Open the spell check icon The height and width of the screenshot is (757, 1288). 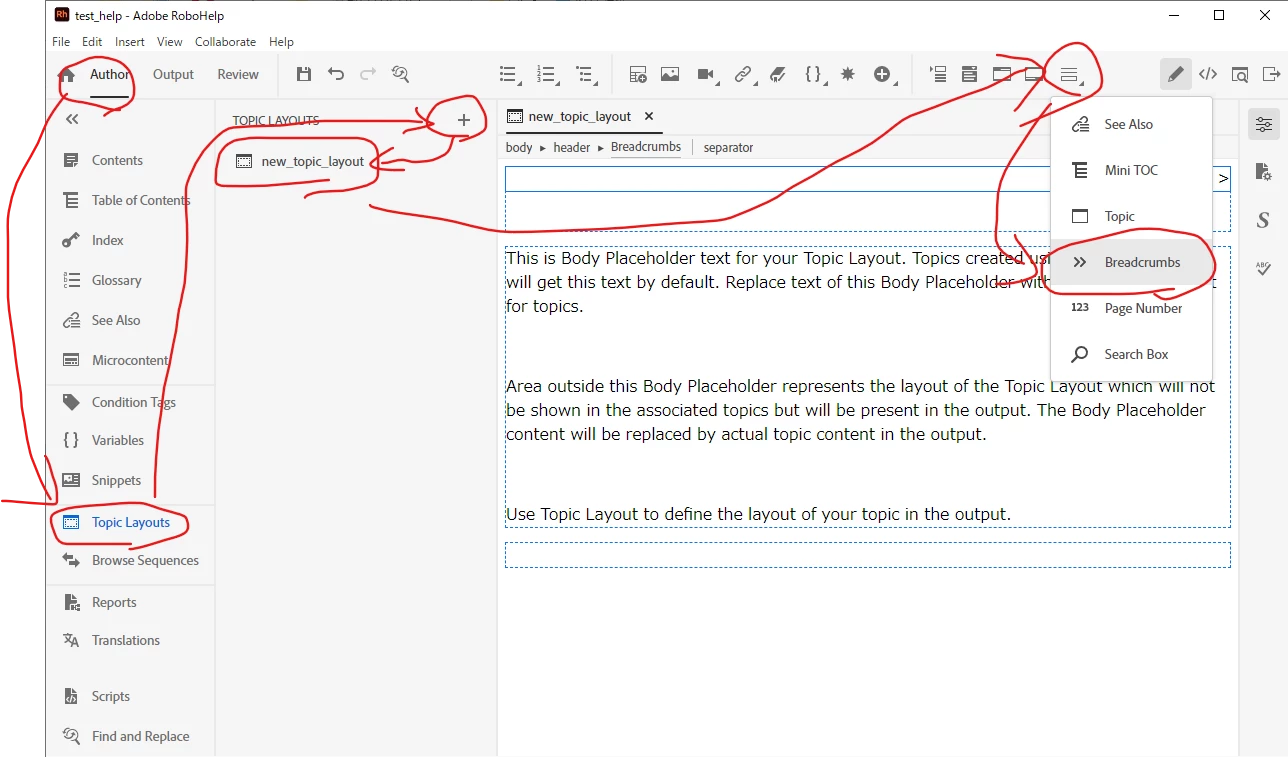tap(1264, 268)
